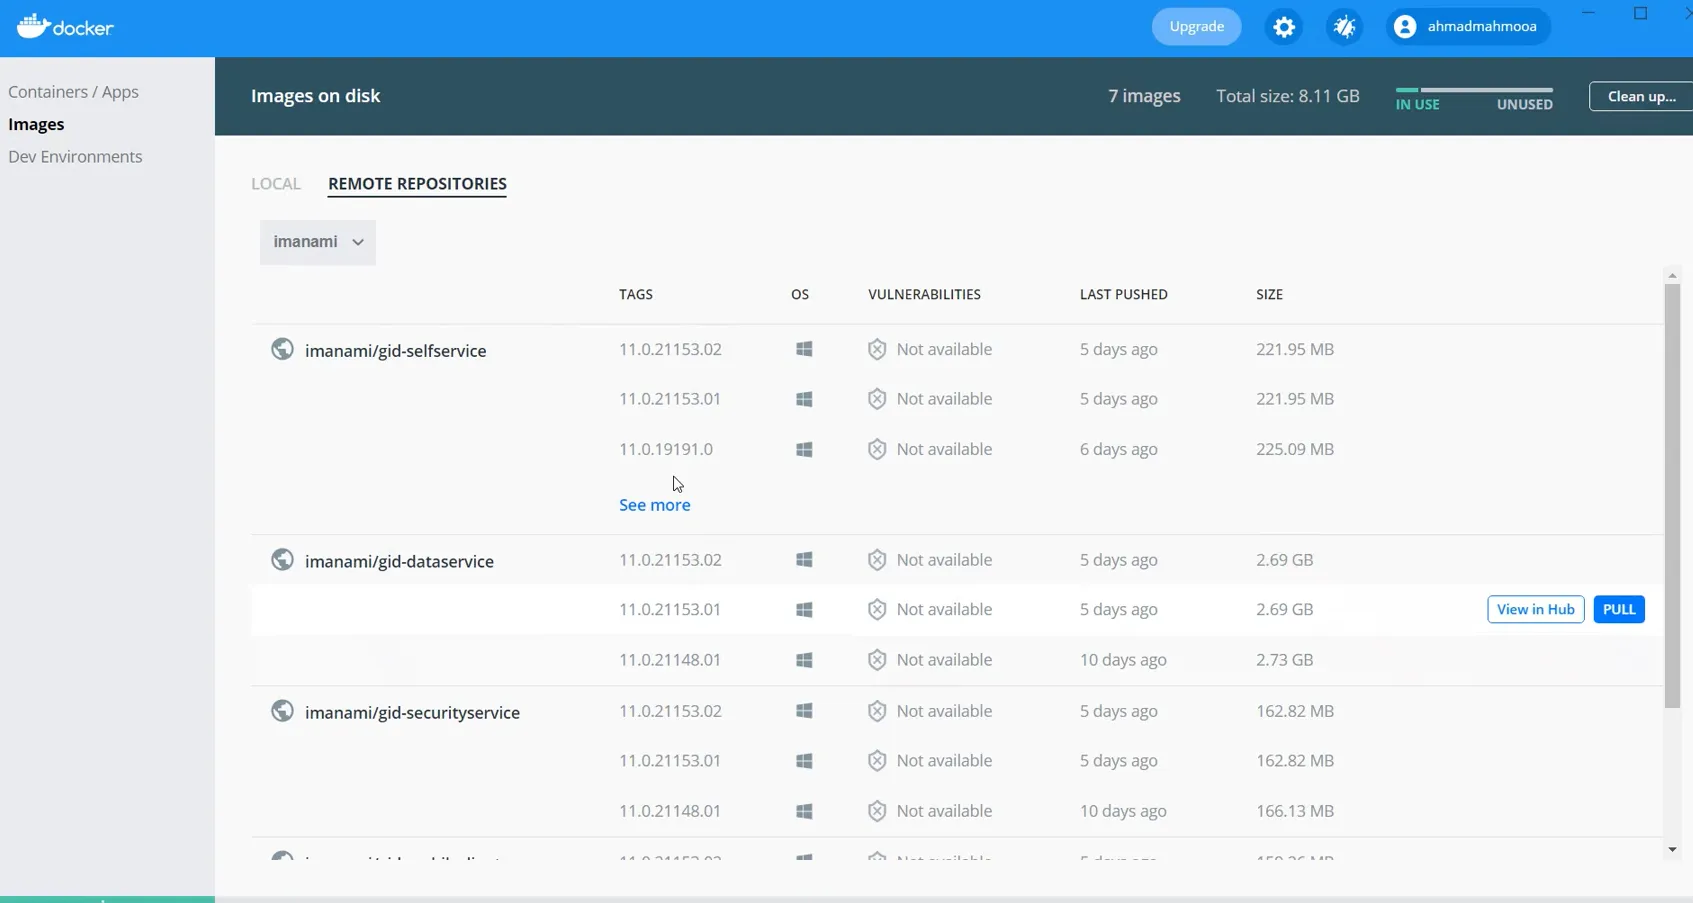Click globe icon beside imanami/gid-selfservice
The height and width of the screenshot is (903, 1693).
tap(282, 349)
